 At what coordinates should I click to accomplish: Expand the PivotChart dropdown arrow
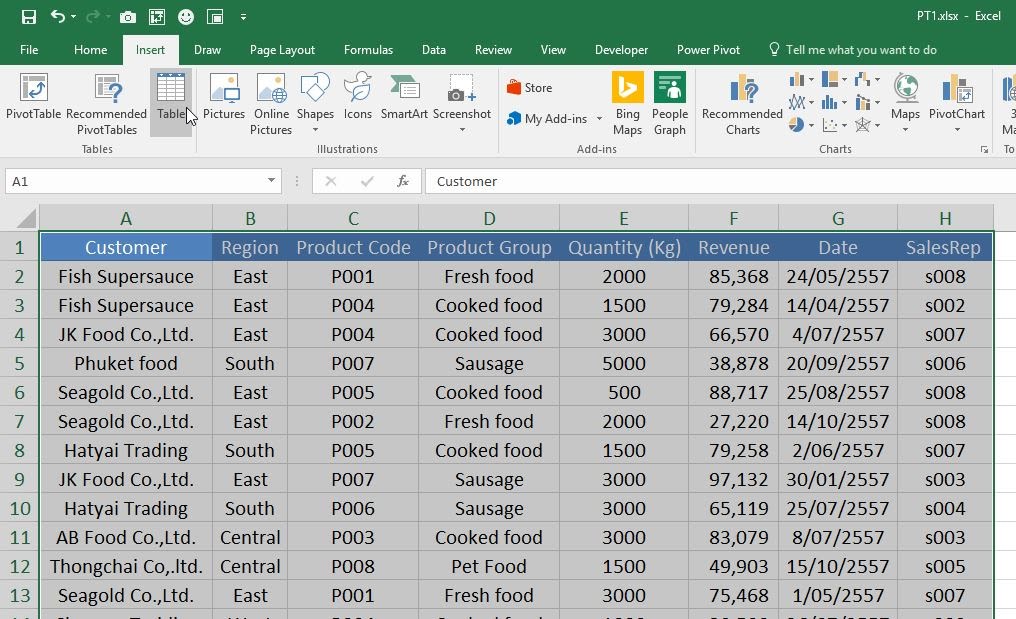(957, 130)
